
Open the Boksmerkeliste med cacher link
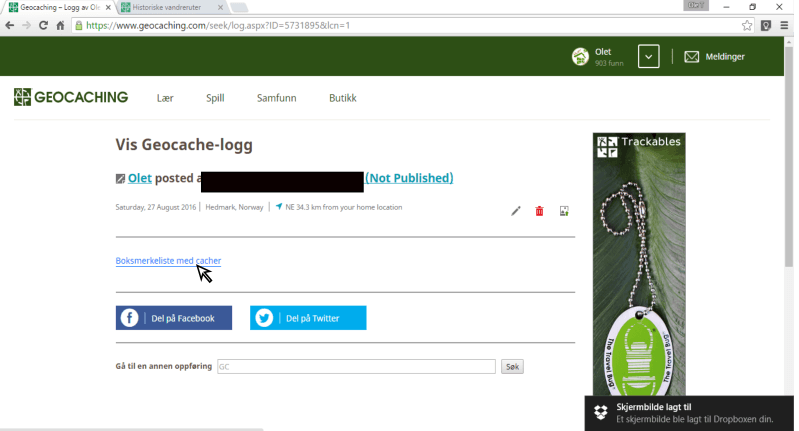[168, 260]
